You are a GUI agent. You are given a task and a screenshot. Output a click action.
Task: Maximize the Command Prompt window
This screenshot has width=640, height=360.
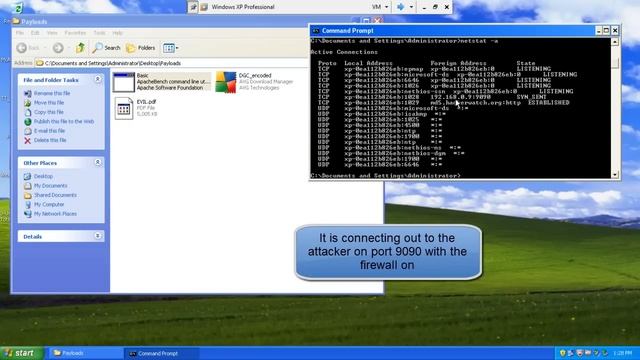click(x=606, y=30)
